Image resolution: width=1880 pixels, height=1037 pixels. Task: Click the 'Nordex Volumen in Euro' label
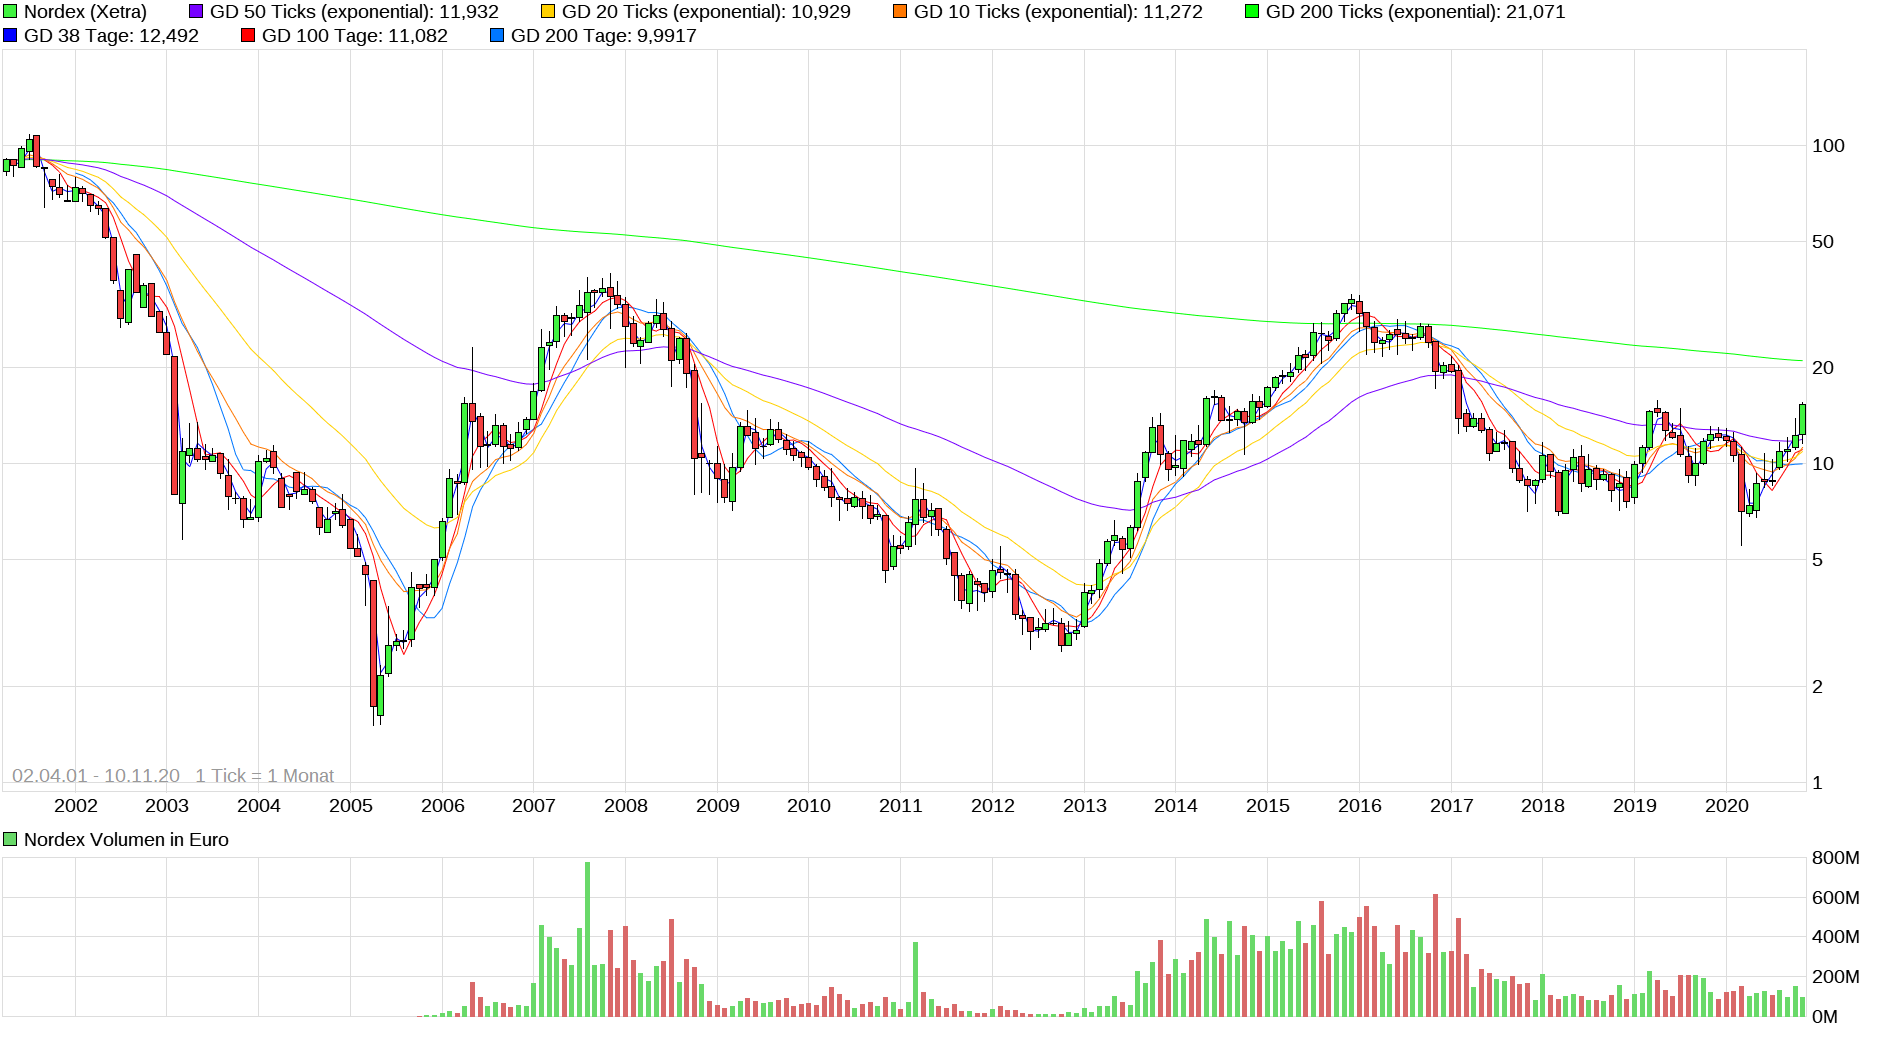point(126,840)
